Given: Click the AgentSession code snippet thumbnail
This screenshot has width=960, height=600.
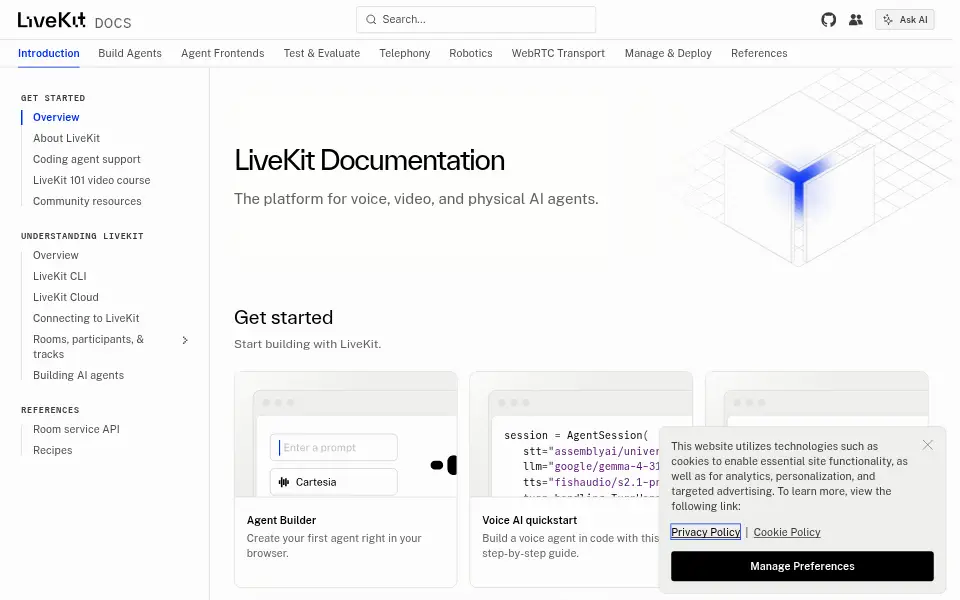Looking at the screenshot, I should click(580, 435).
